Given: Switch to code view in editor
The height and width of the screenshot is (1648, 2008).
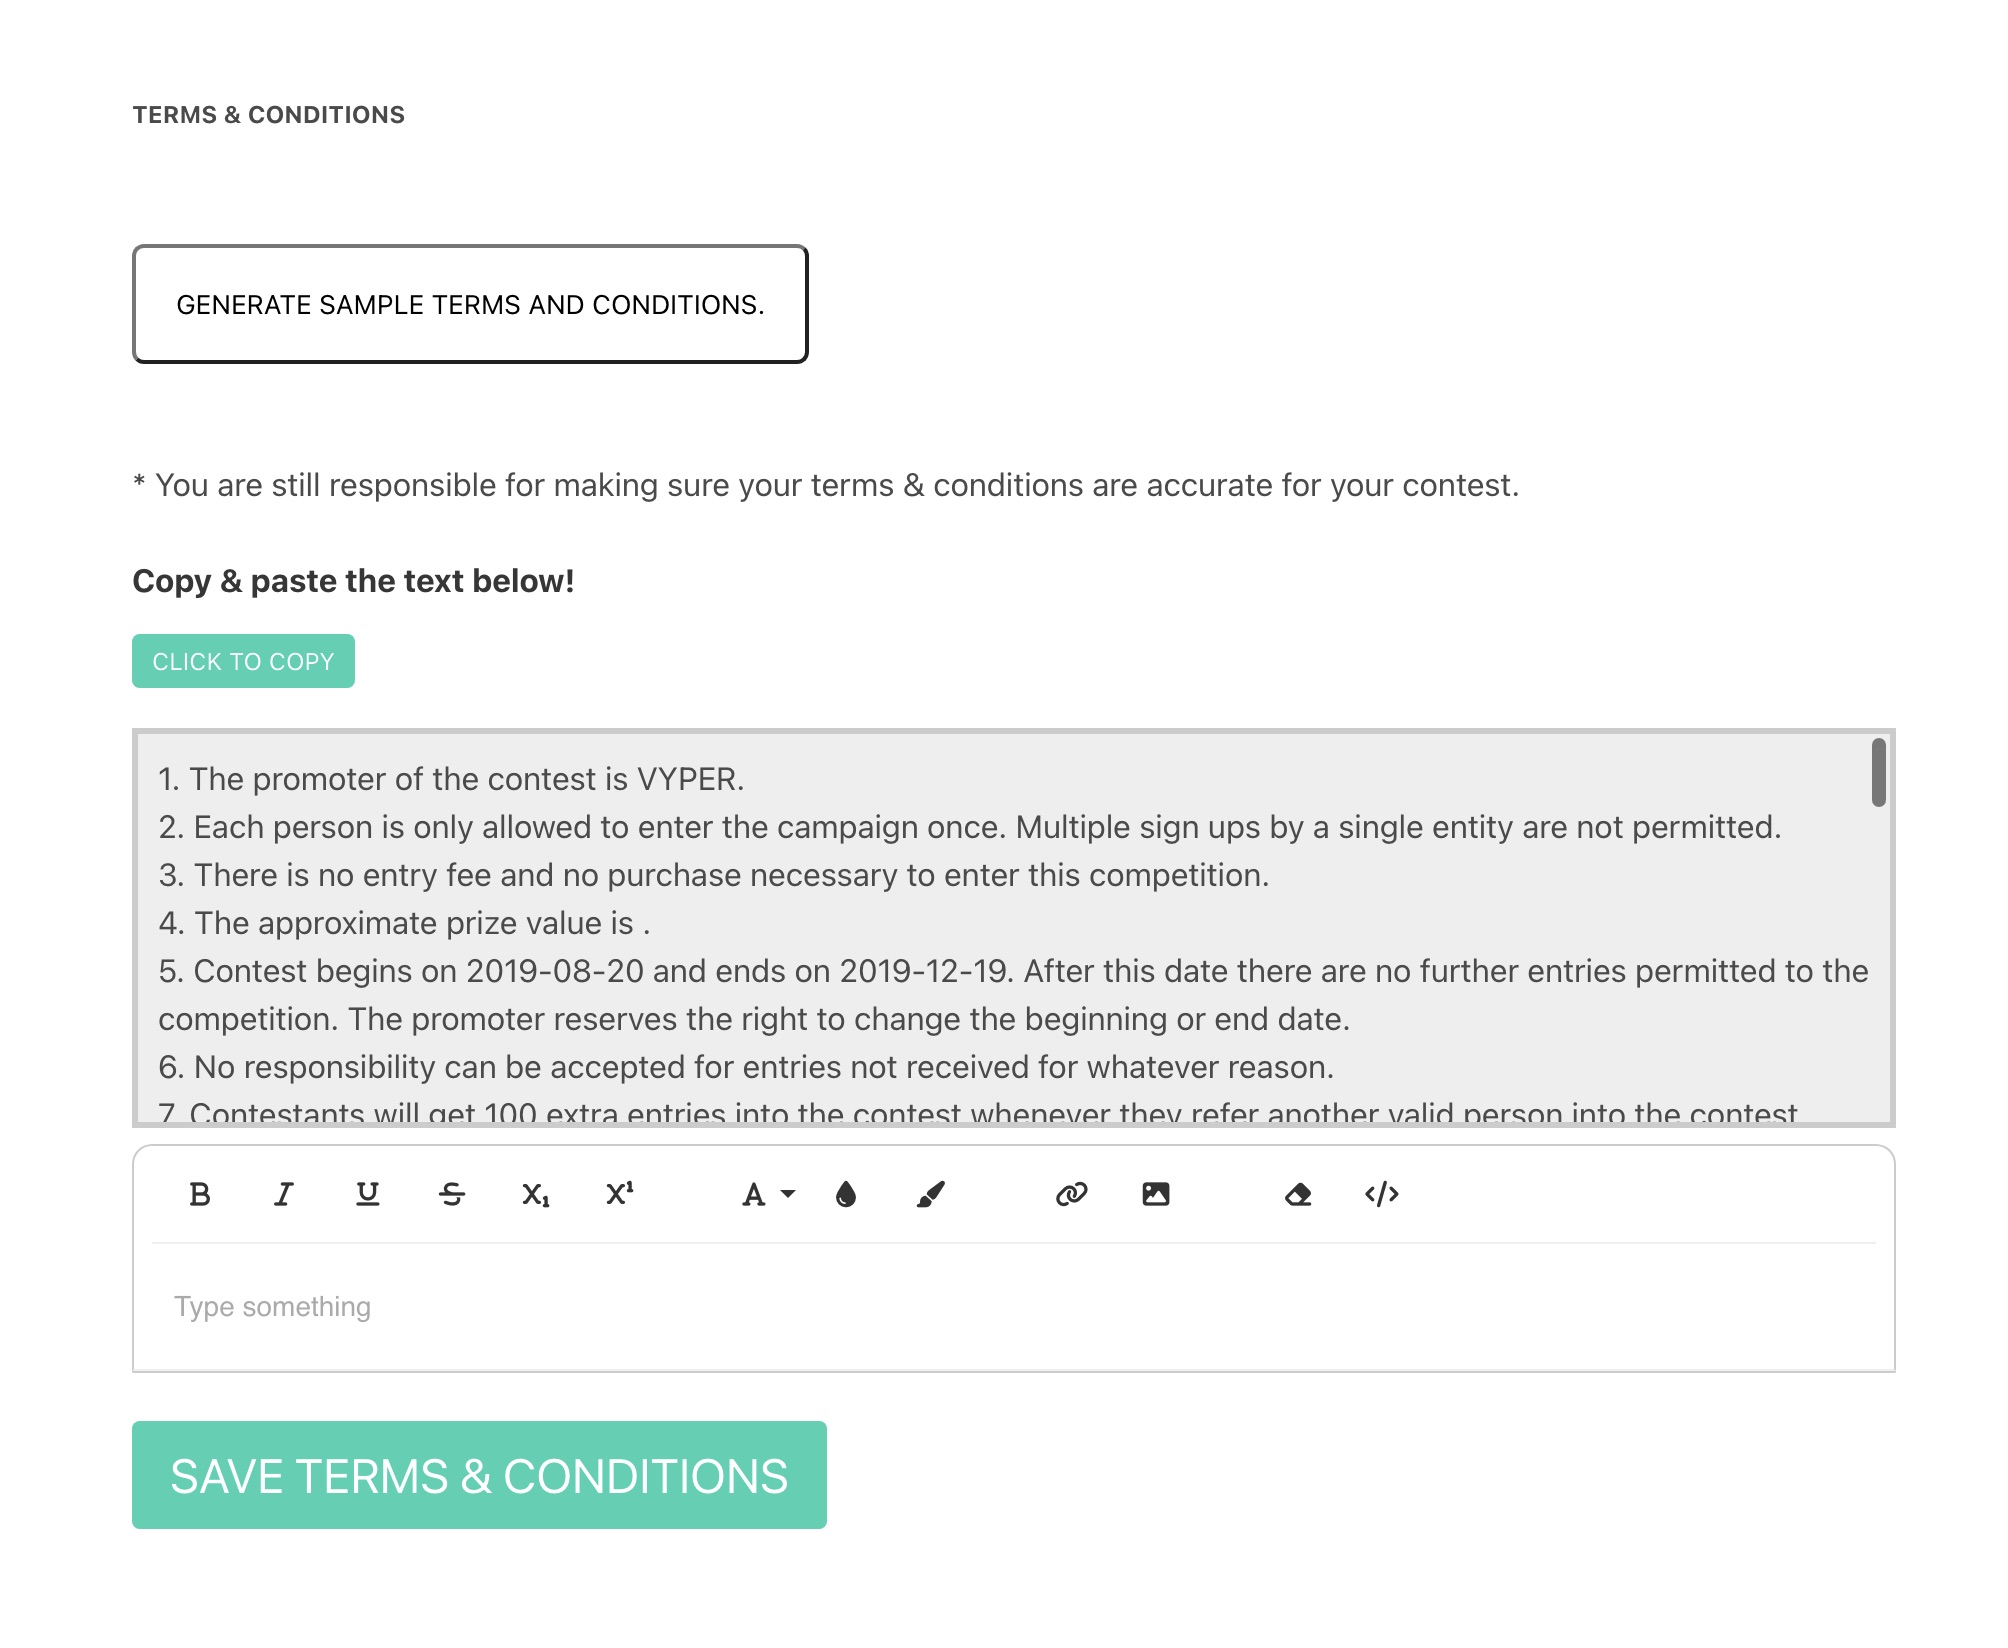Looking at the screenshot, I should 1382,1194.
